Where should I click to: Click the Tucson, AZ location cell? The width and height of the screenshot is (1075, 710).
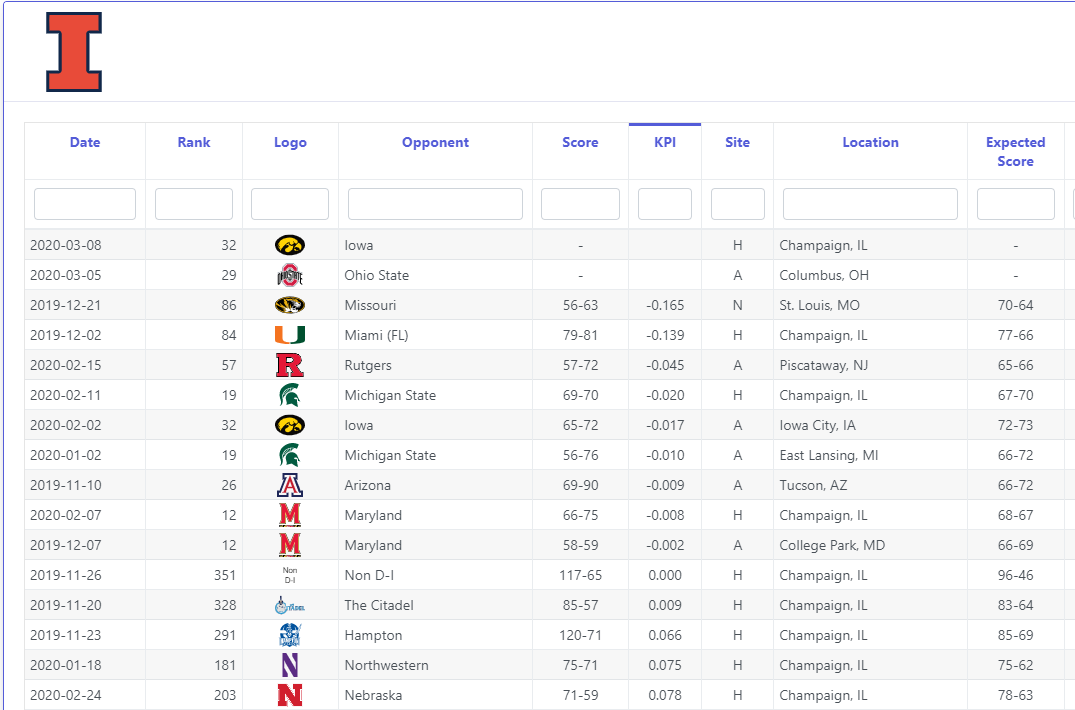point(871,485)
